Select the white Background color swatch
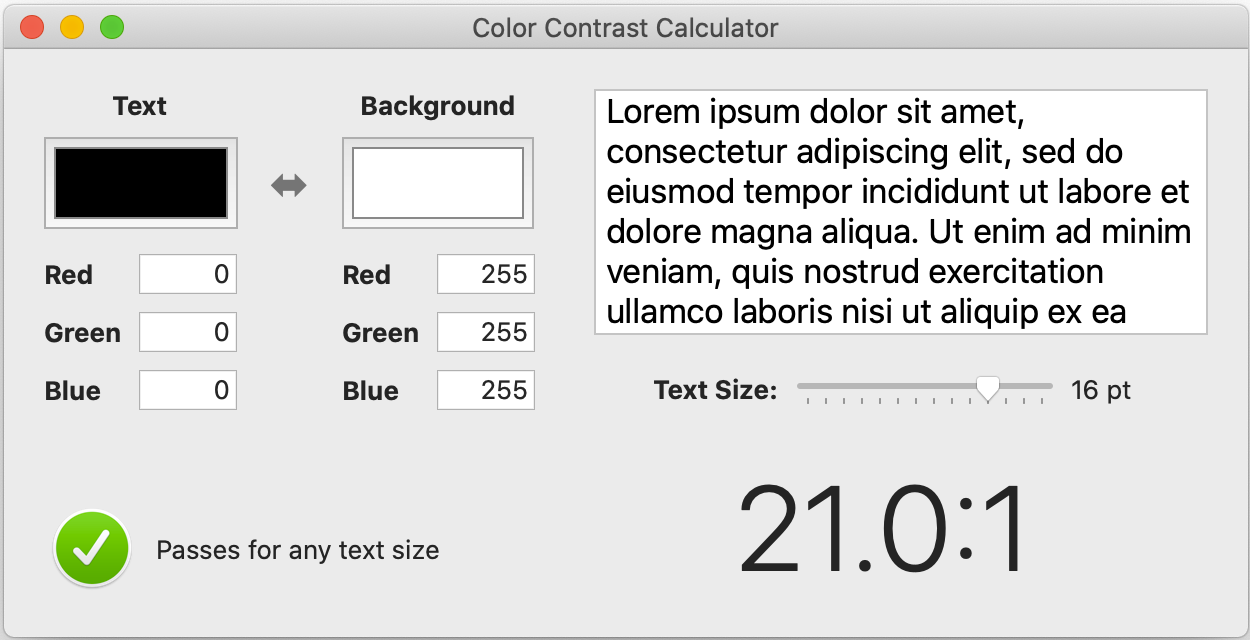Viewport: 1250px width, 640px height. coord(437,183)
